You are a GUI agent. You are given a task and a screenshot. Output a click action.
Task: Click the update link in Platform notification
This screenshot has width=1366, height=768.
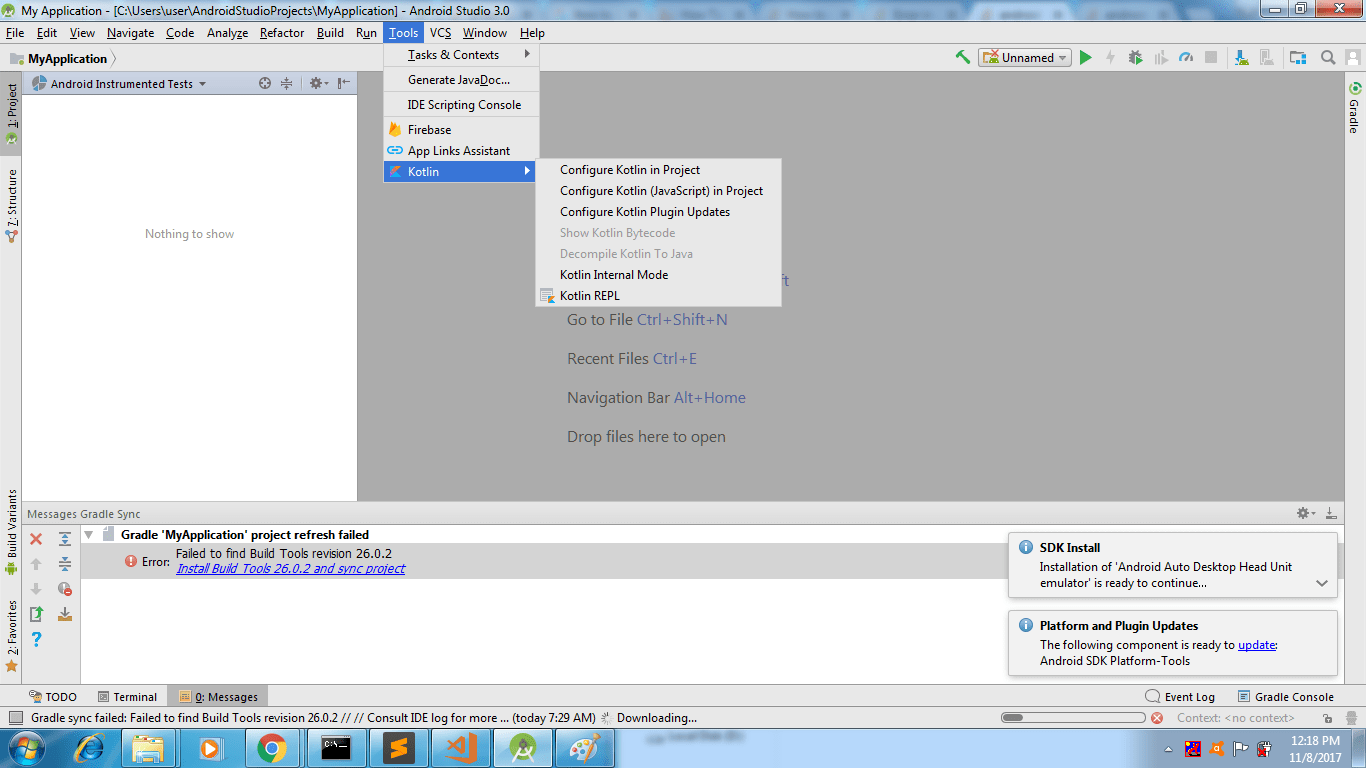[1257, 645]
